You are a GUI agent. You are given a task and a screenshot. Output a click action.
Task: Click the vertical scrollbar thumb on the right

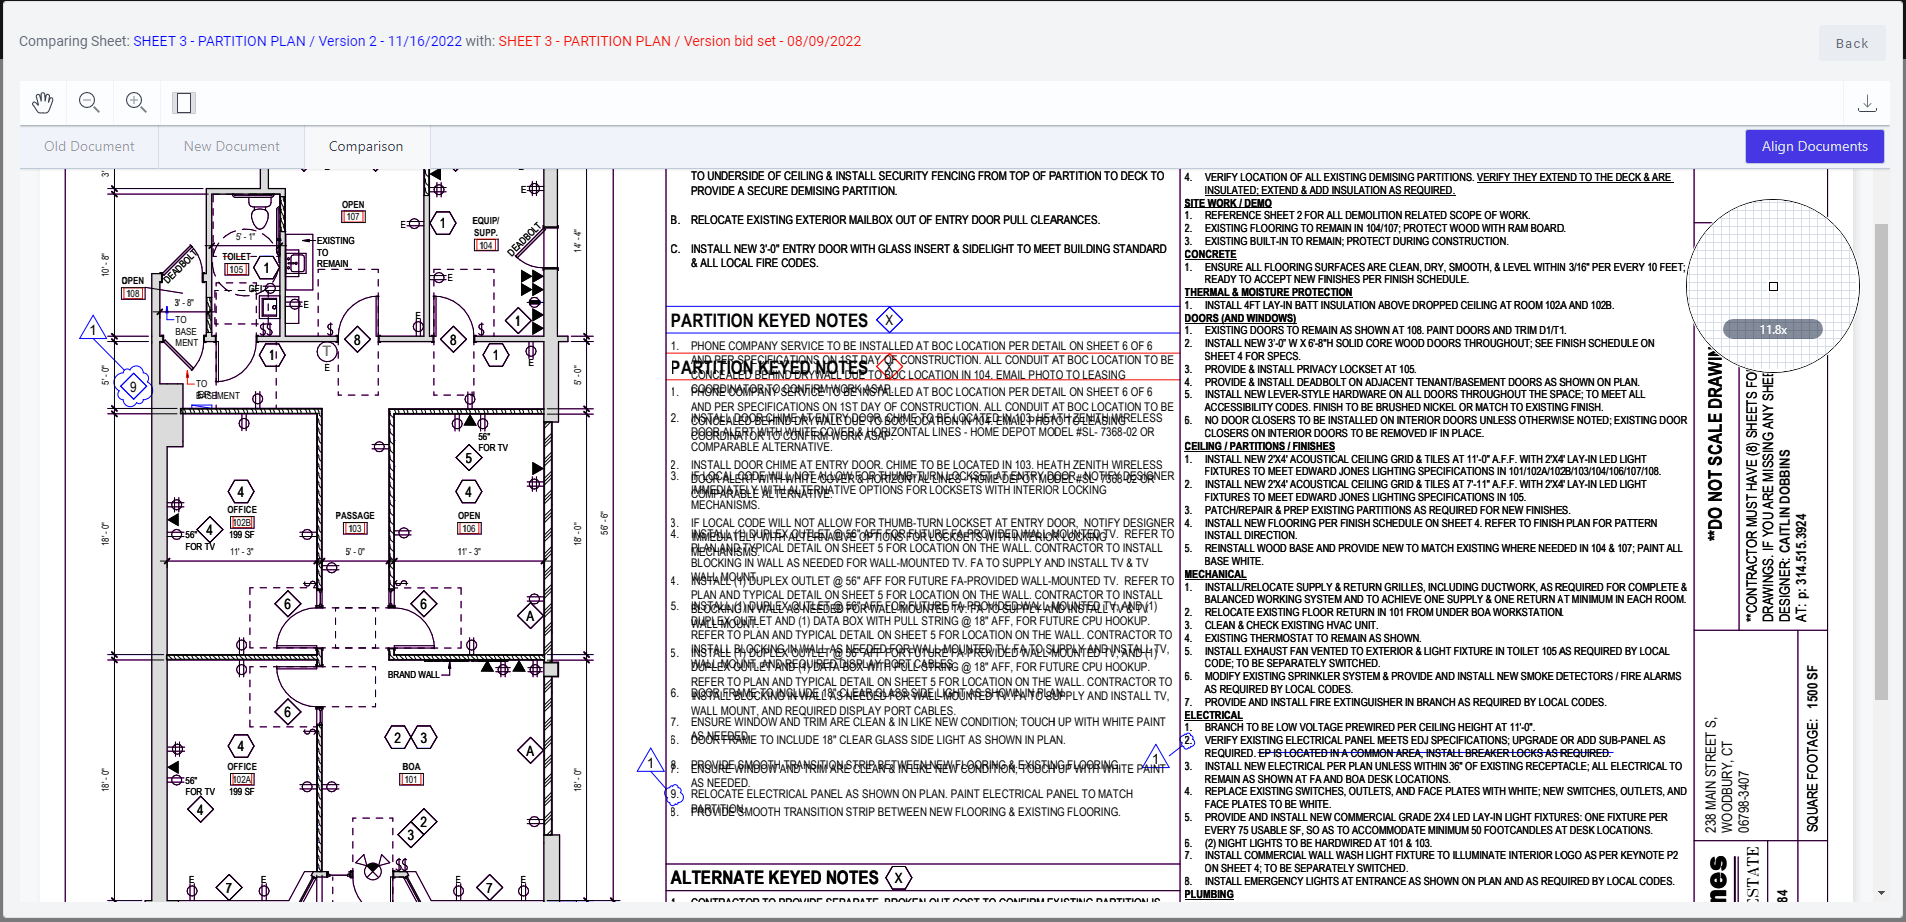1880,460
